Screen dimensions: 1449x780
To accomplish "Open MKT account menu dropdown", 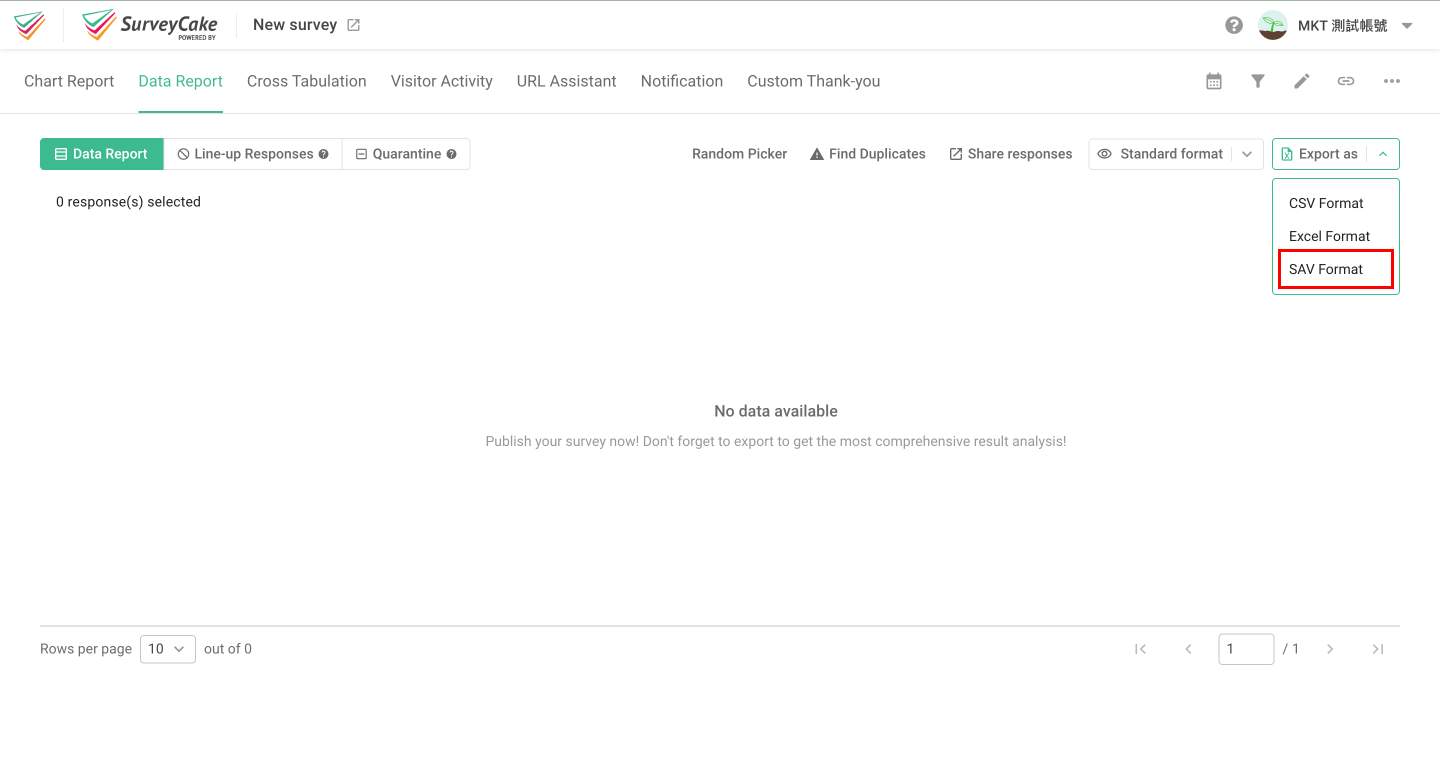I will coord(1407,26).
